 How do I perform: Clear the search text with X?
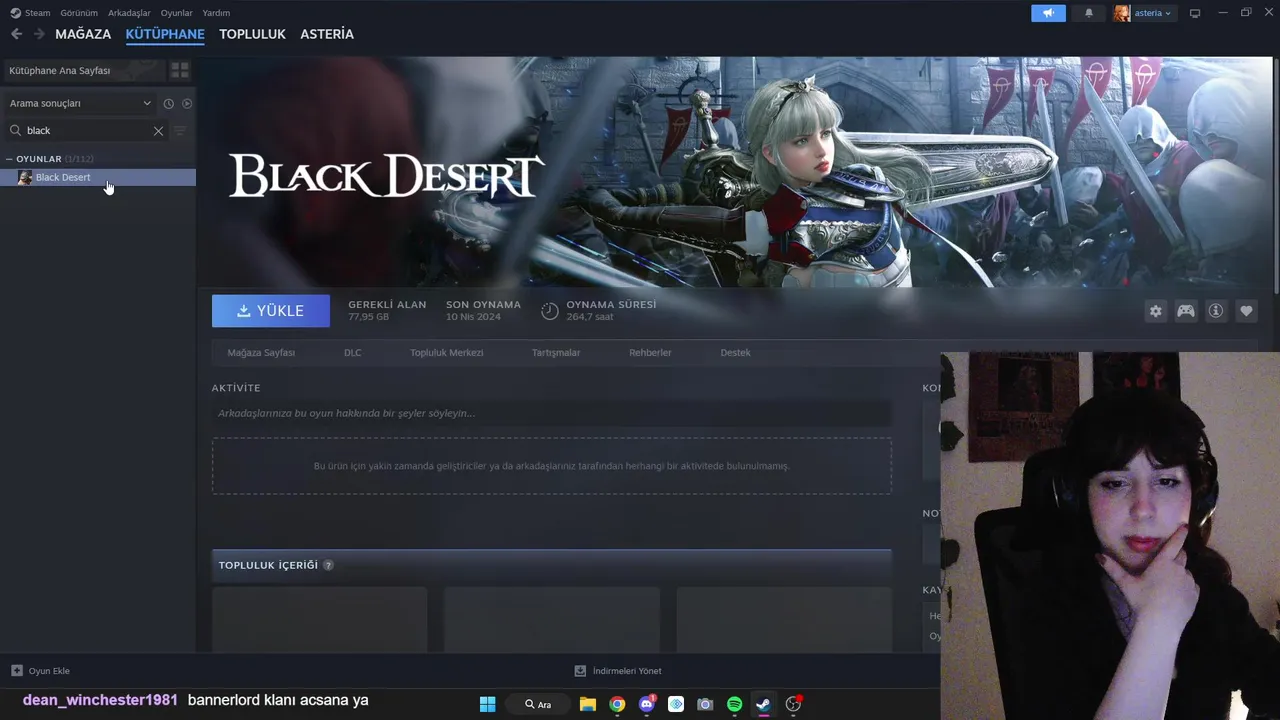point(158,130)
